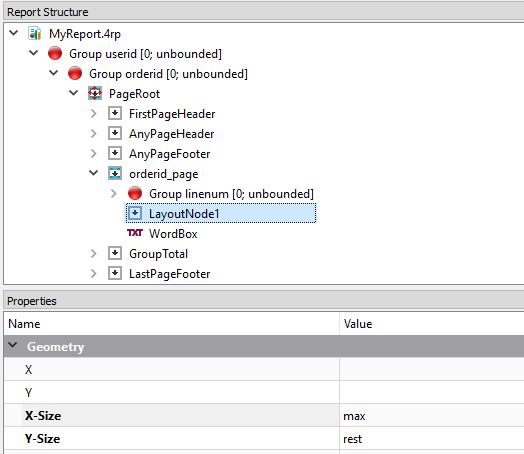524x454 pixels.
Task: Click the GroupTotal layout node icon
Action: 115,253
